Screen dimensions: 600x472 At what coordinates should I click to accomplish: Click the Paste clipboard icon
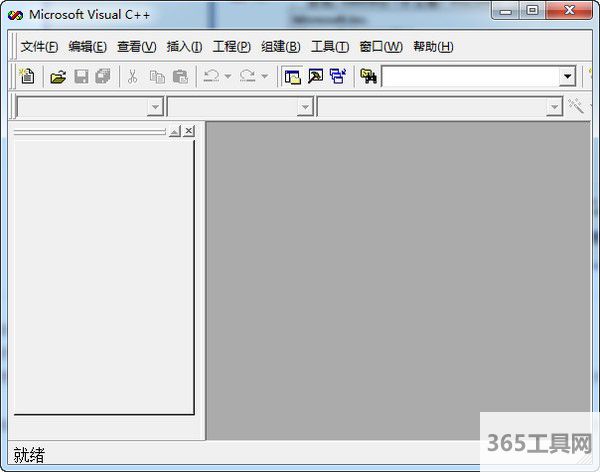[180, 77]
